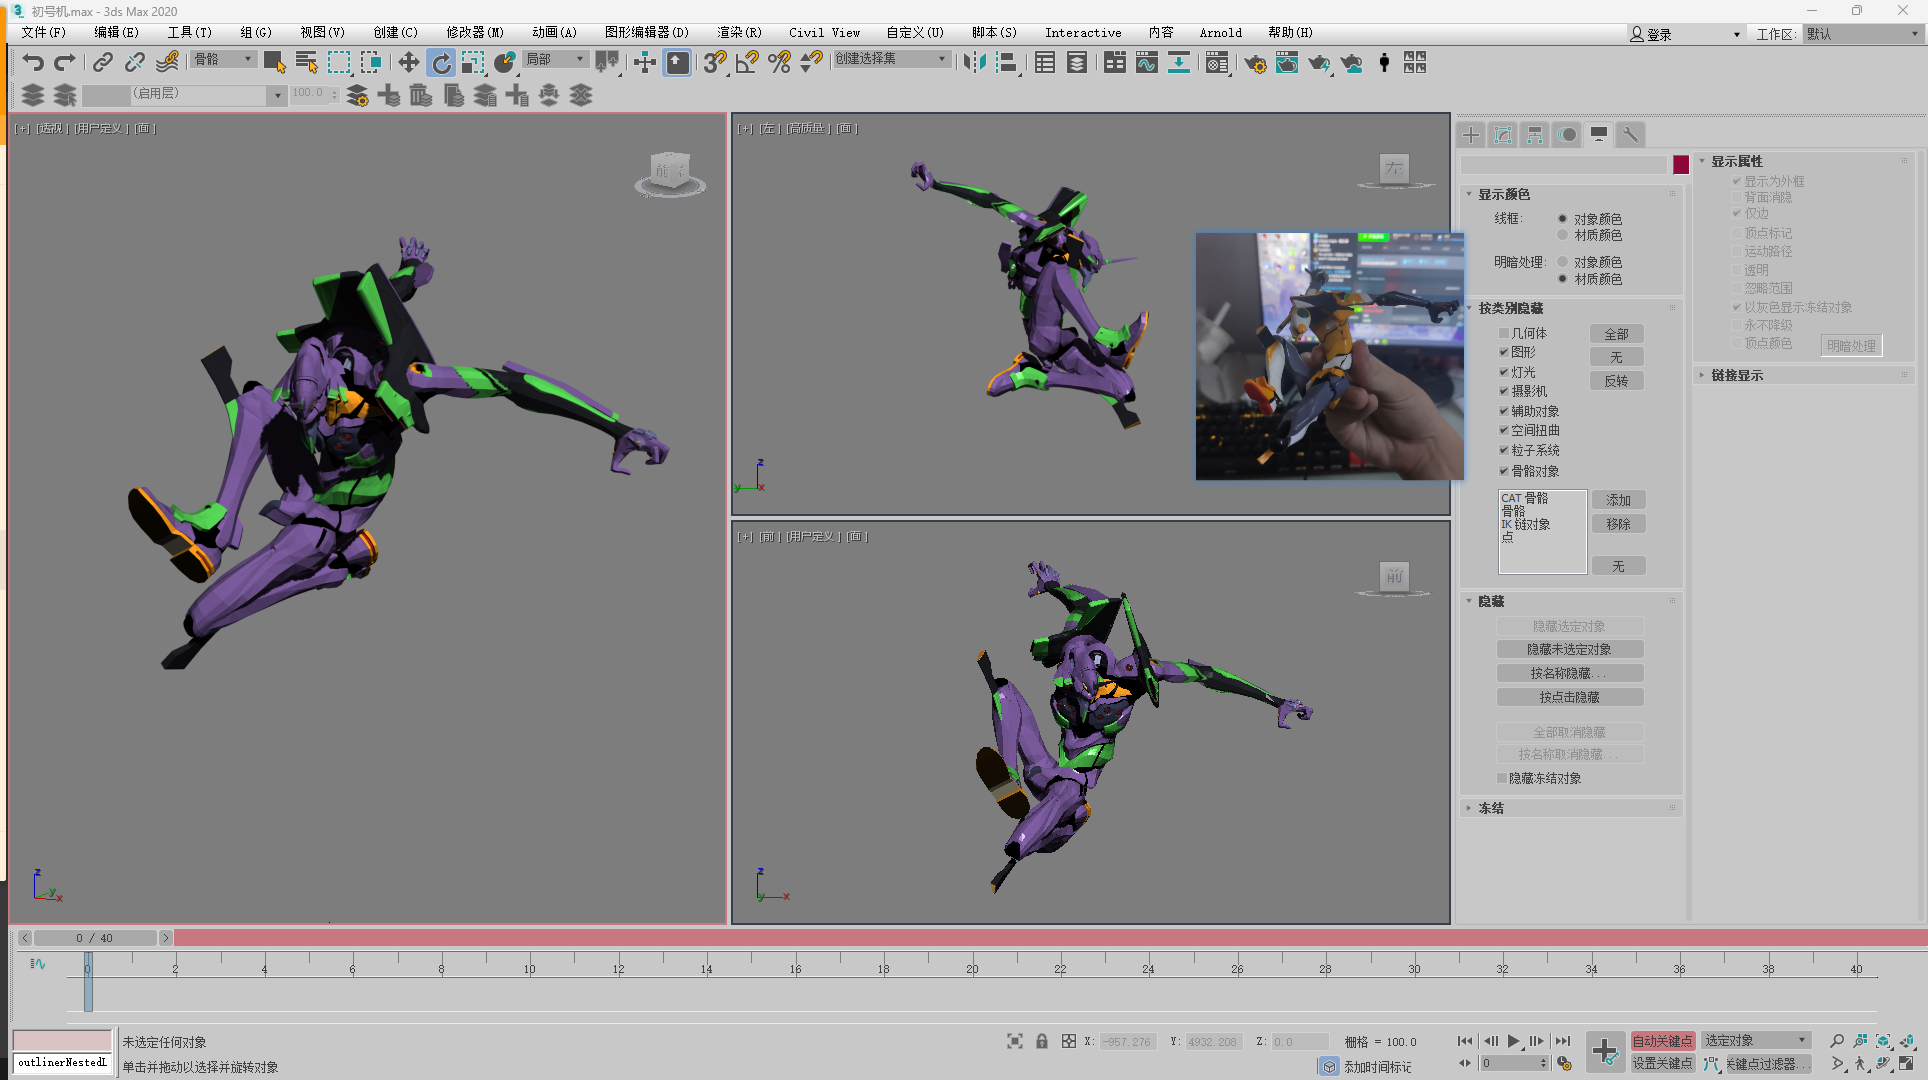Uncheck the 图形 category checkbox

point(1503,352)
